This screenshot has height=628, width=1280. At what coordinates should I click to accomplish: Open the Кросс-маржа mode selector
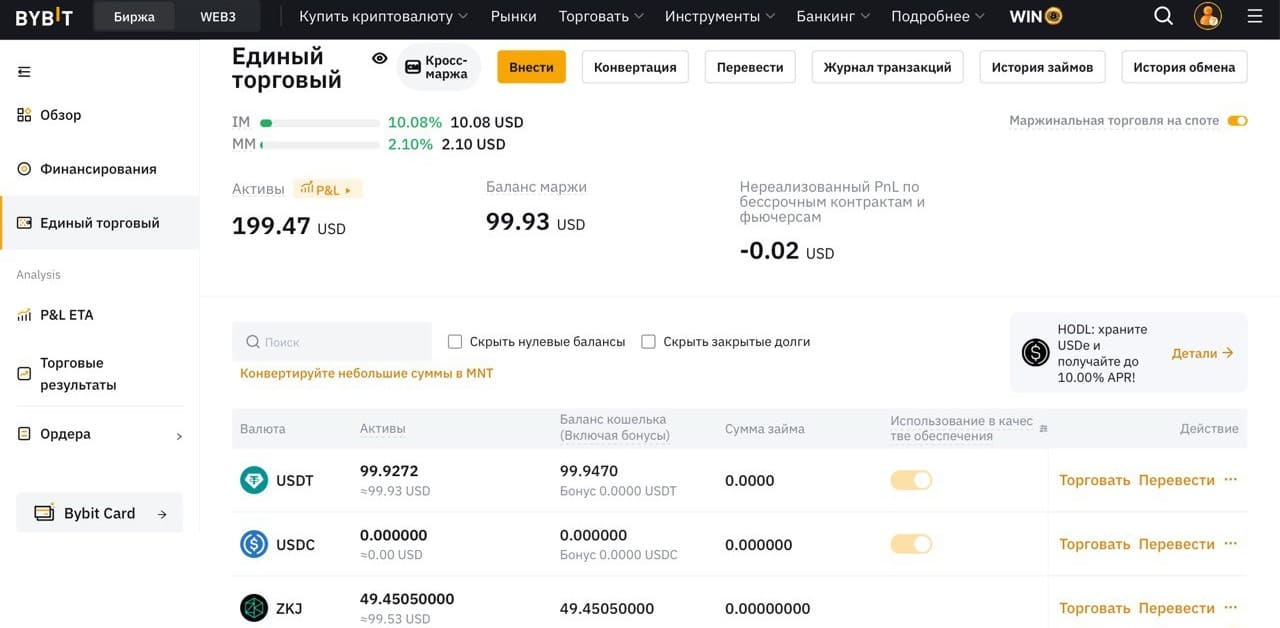pyautogui.click(x=438, y=67)
